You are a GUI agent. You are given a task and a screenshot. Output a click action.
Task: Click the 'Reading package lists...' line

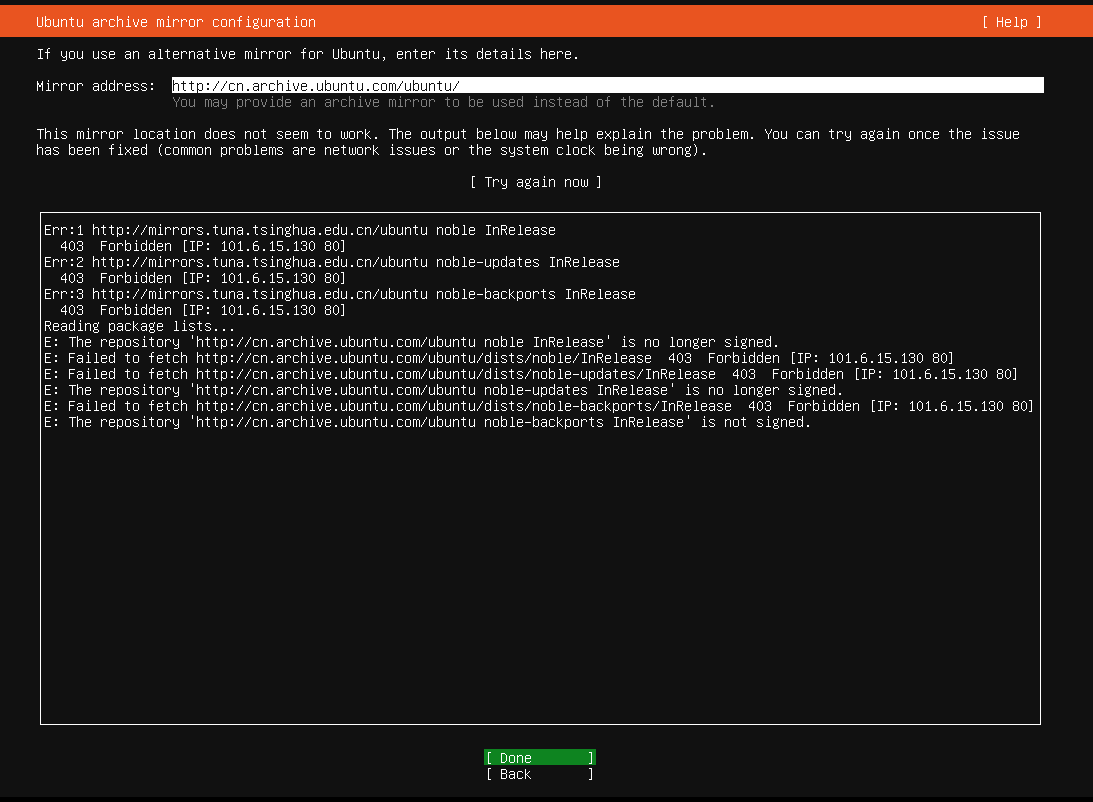pyautogui.click(x=139, y=326)
